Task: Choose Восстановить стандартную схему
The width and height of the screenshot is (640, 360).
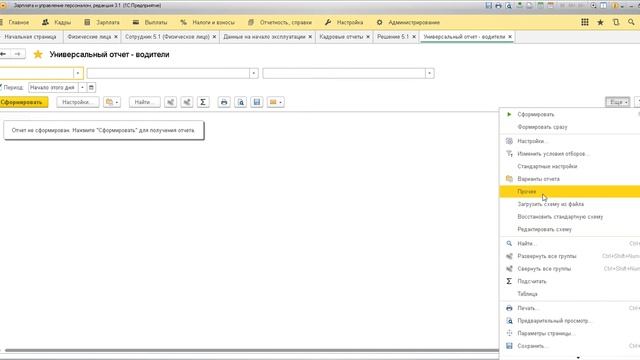Action: [x=570, y=217]
